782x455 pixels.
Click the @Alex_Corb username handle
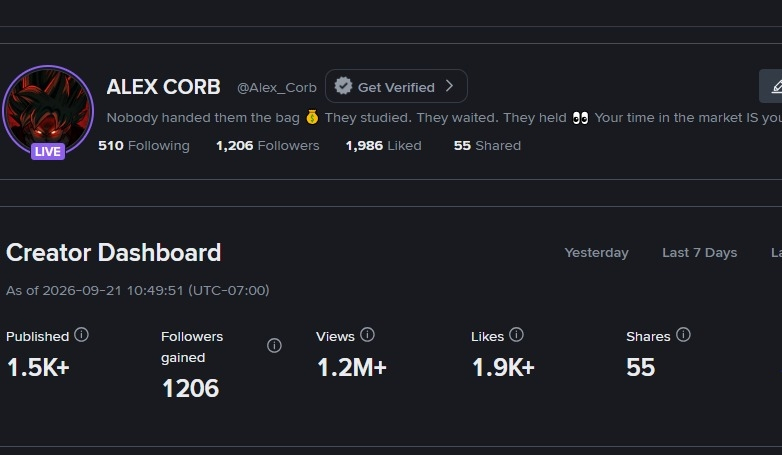pyautogui.click(x=277, y=88)
